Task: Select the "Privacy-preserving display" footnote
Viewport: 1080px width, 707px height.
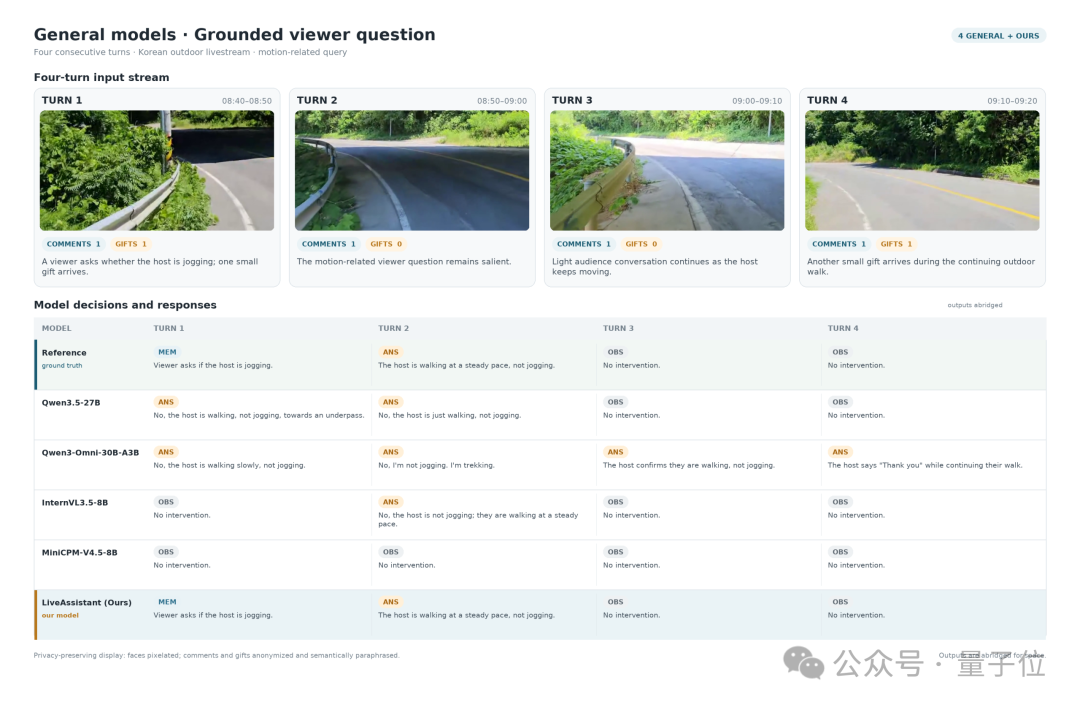Action: (x=216, y=655)
